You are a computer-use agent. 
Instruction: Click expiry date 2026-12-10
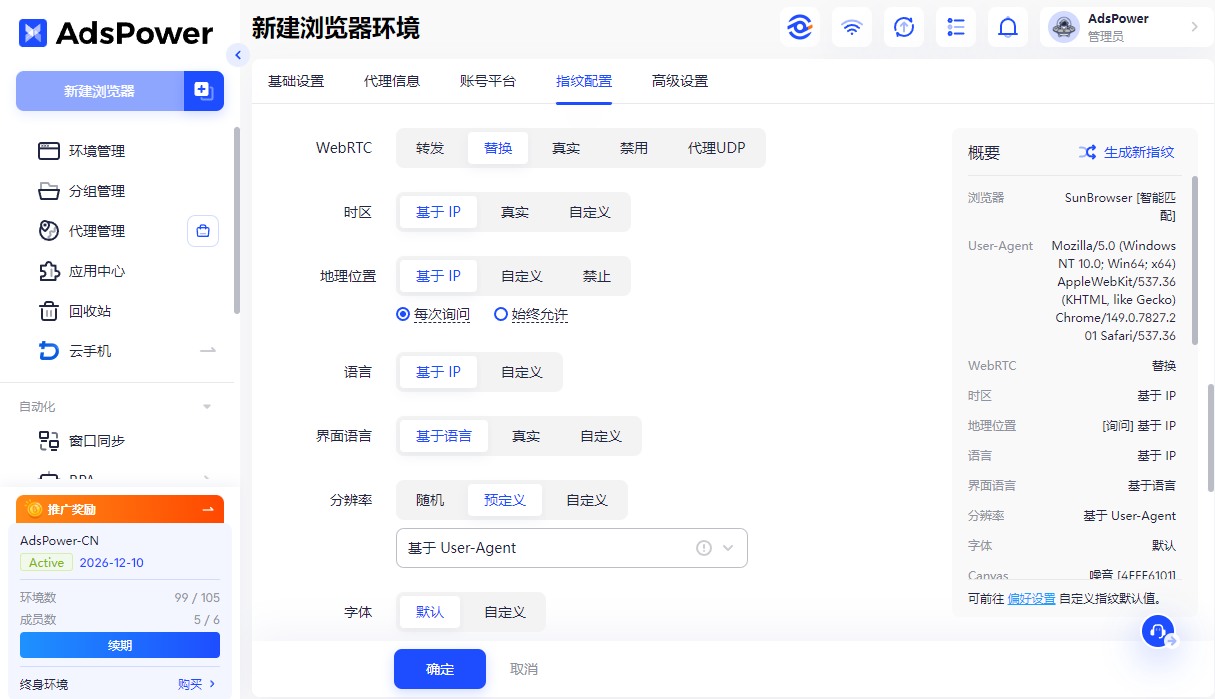tap(112, 563)
